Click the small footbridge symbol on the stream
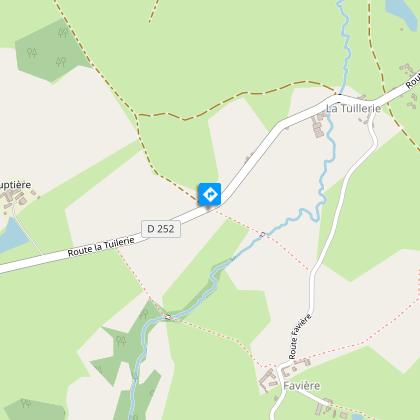 coord(263,235)
